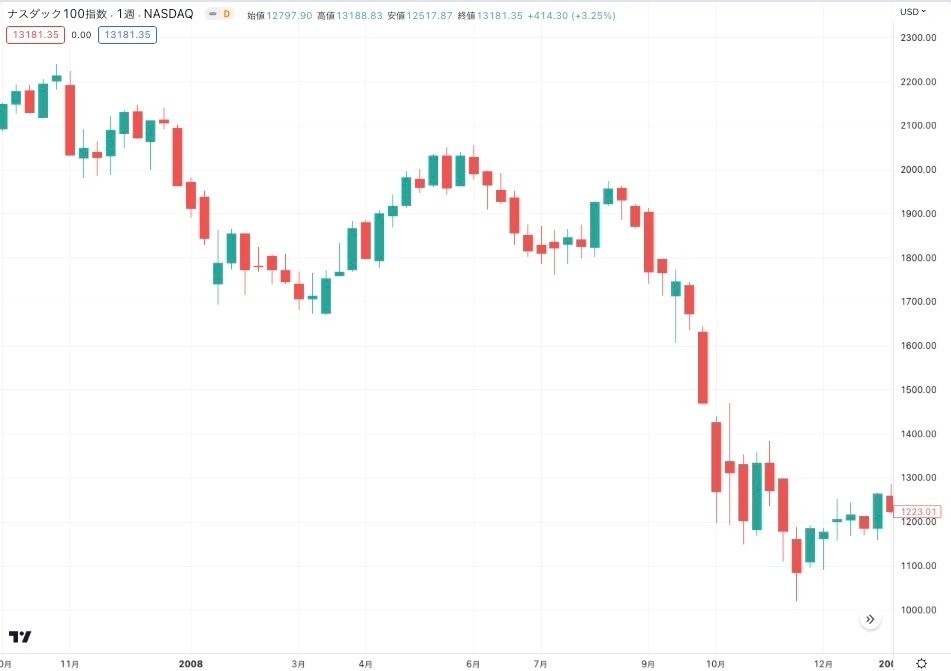Click the 0.00 spread value between price boxes

pos(80,34)
